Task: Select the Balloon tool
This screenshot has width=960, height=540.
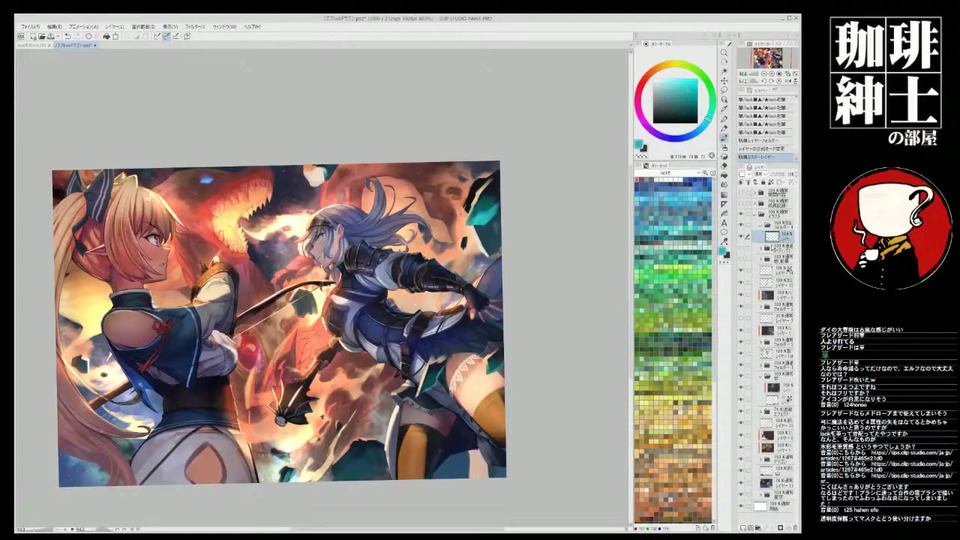Action: click(x=724, y=233)
